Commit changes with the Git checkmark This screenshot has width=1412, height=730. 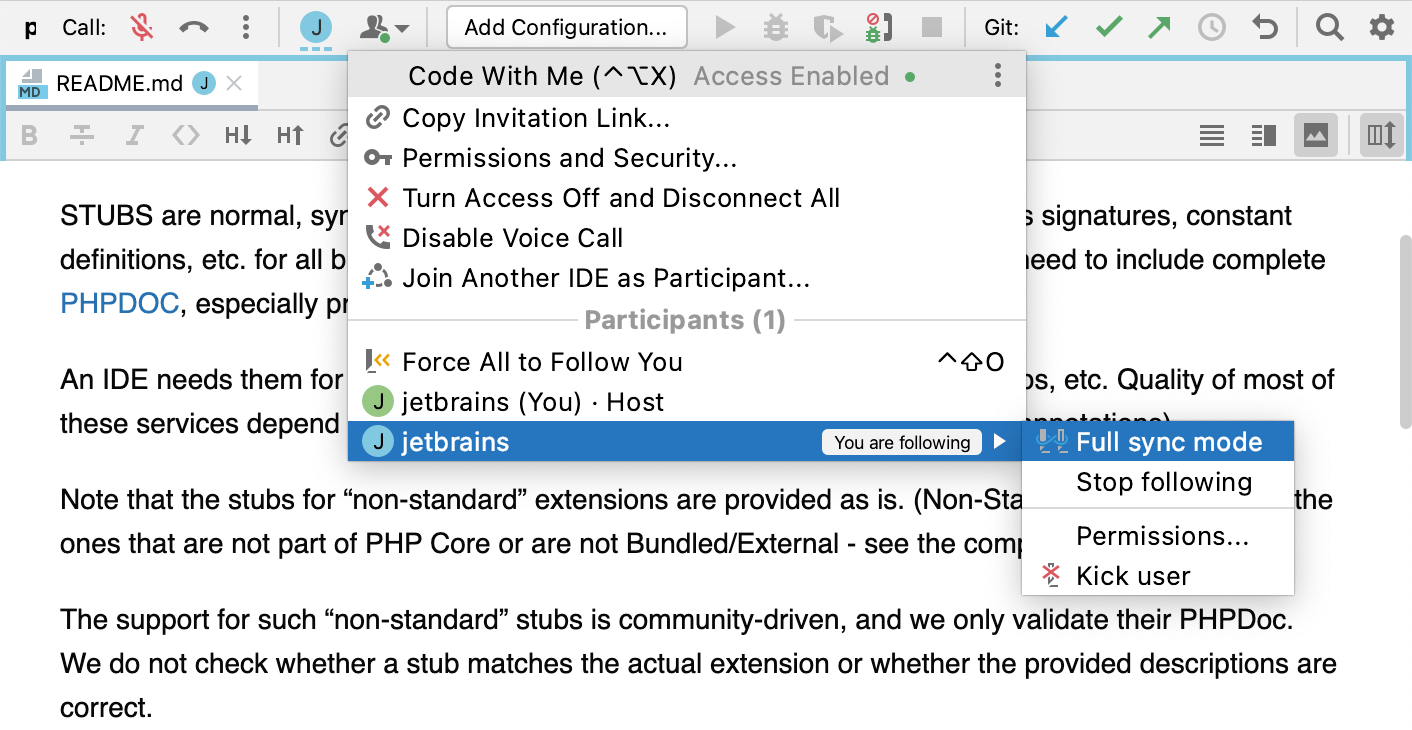(x=1108, y=27)
